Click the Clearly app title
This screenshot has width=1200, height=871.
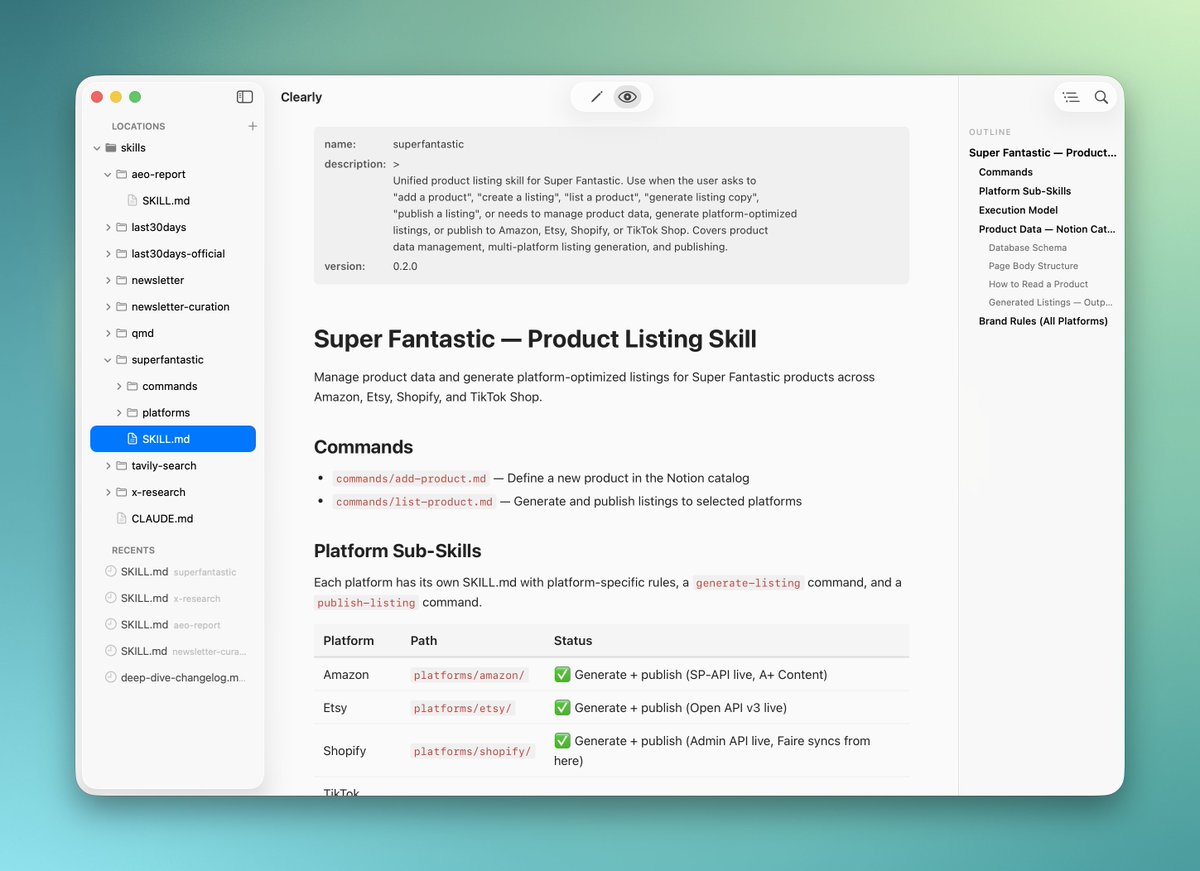(301, 97)
